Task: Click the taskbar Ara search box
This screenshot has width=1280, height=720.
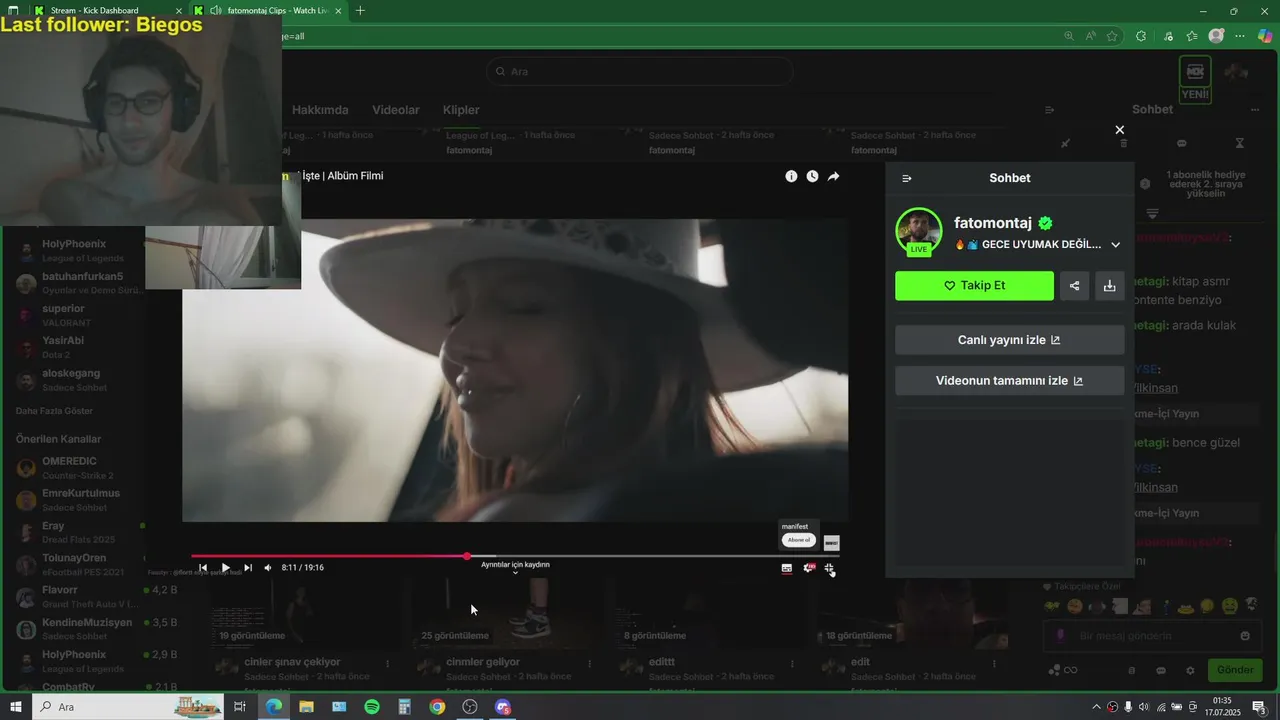Action: (127, 707)
